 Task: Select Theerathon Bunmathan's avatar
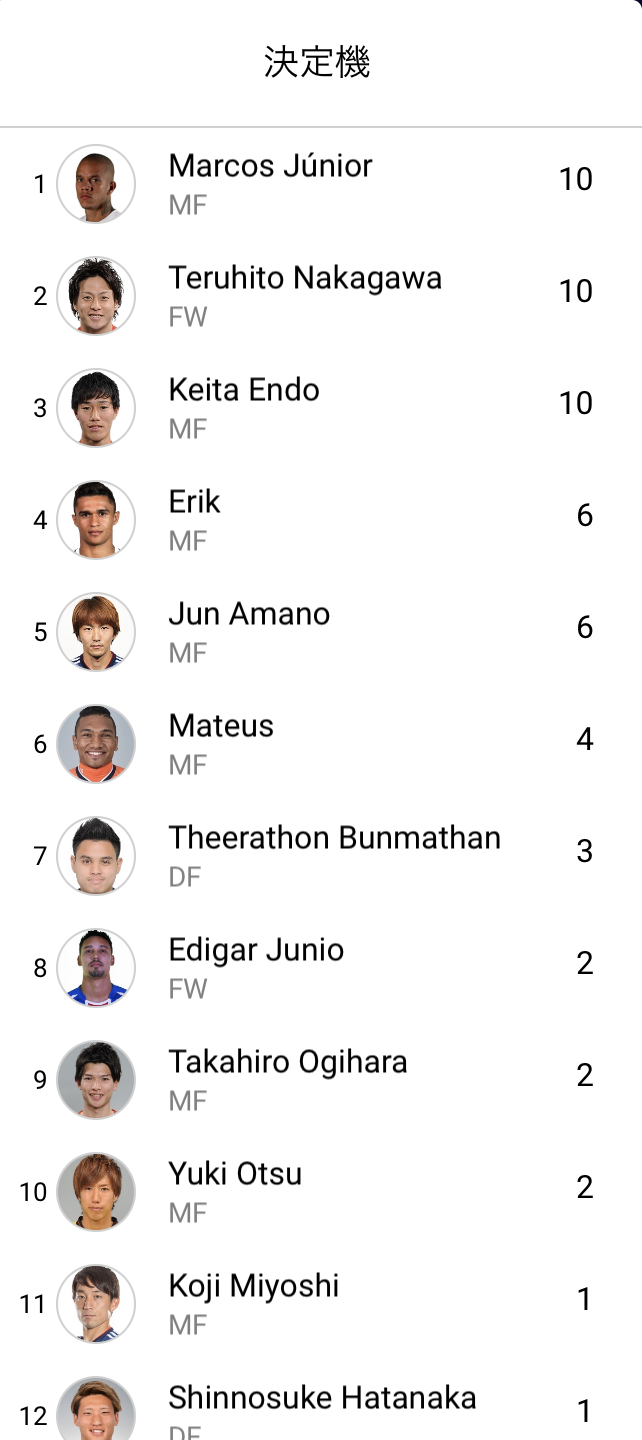point(96,856)
